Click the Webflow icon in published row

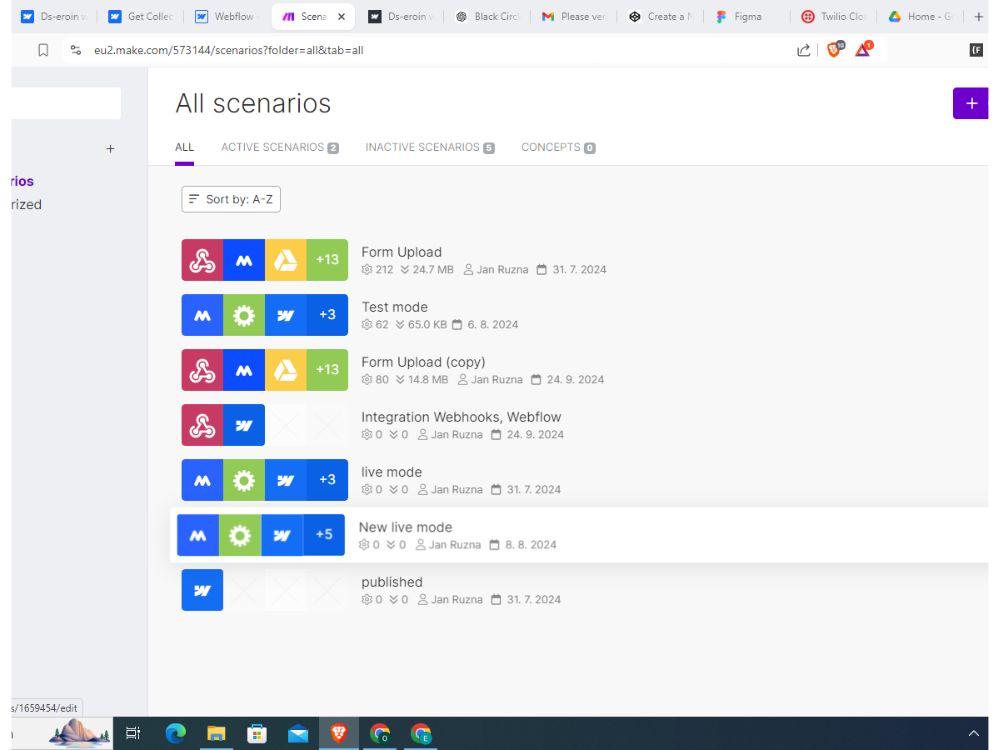click(202, 590)
